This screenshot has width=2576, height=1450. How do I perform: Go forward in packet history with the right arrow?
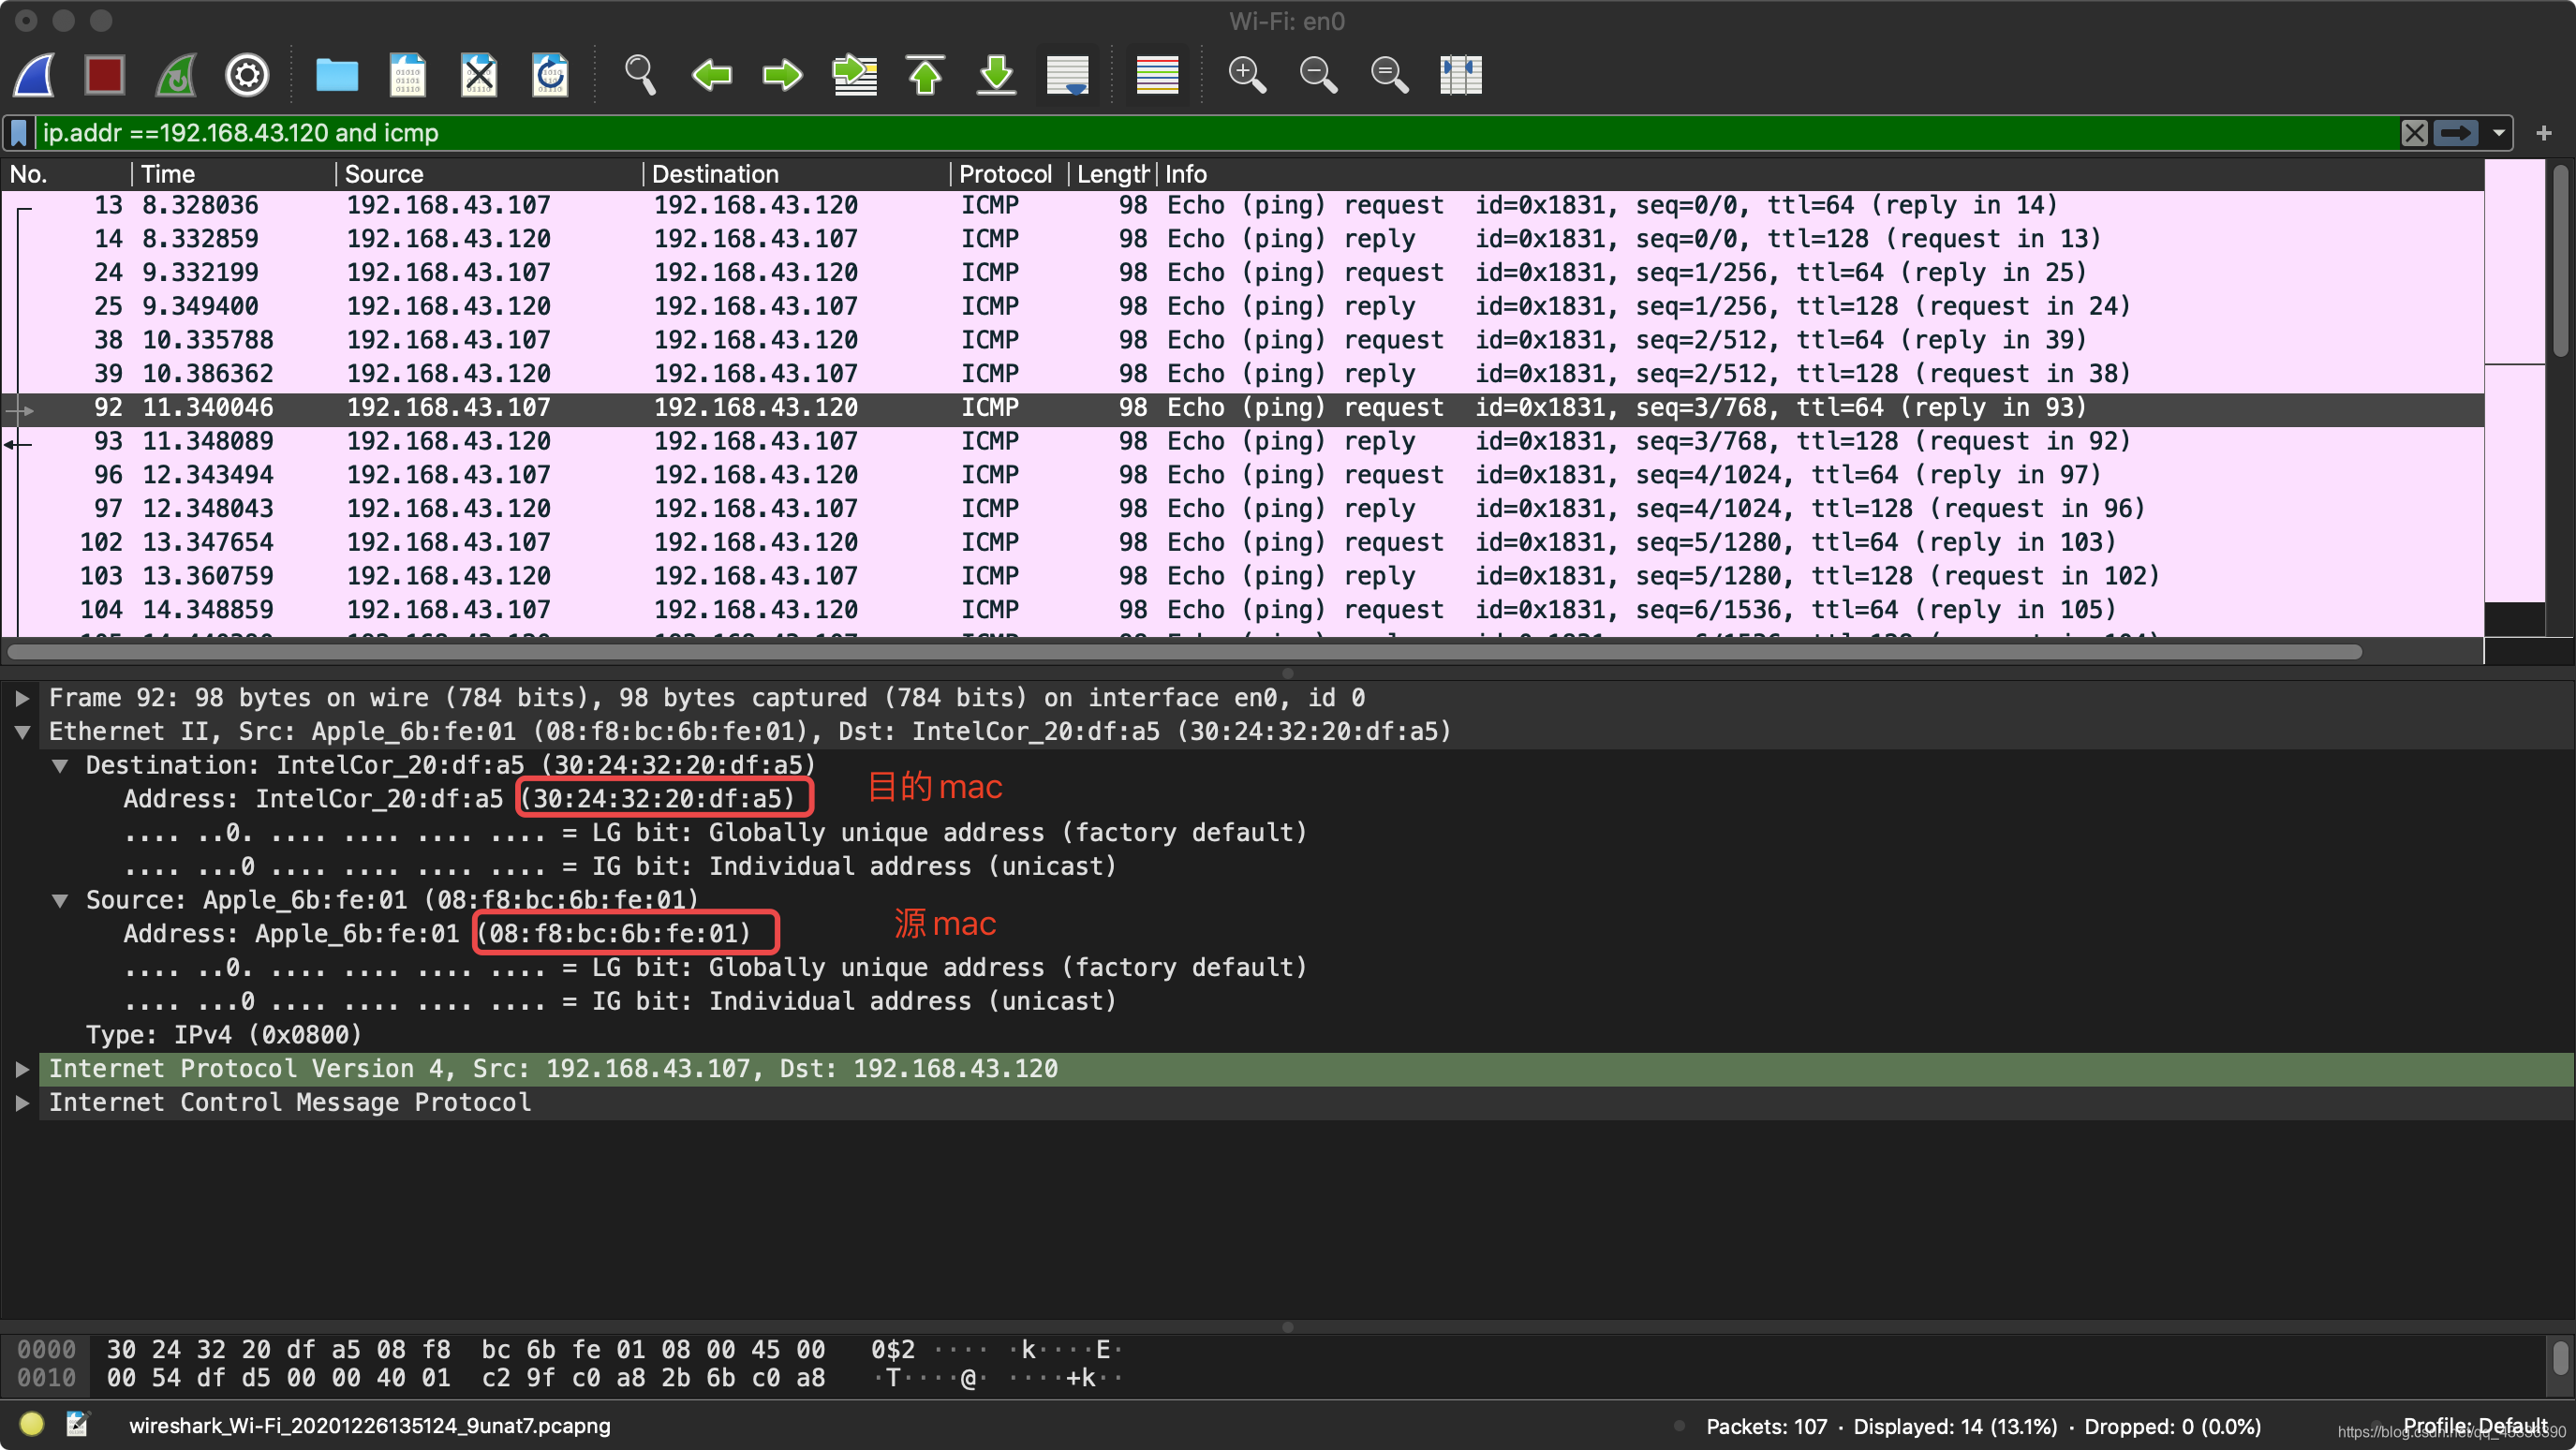click(783, 76)
